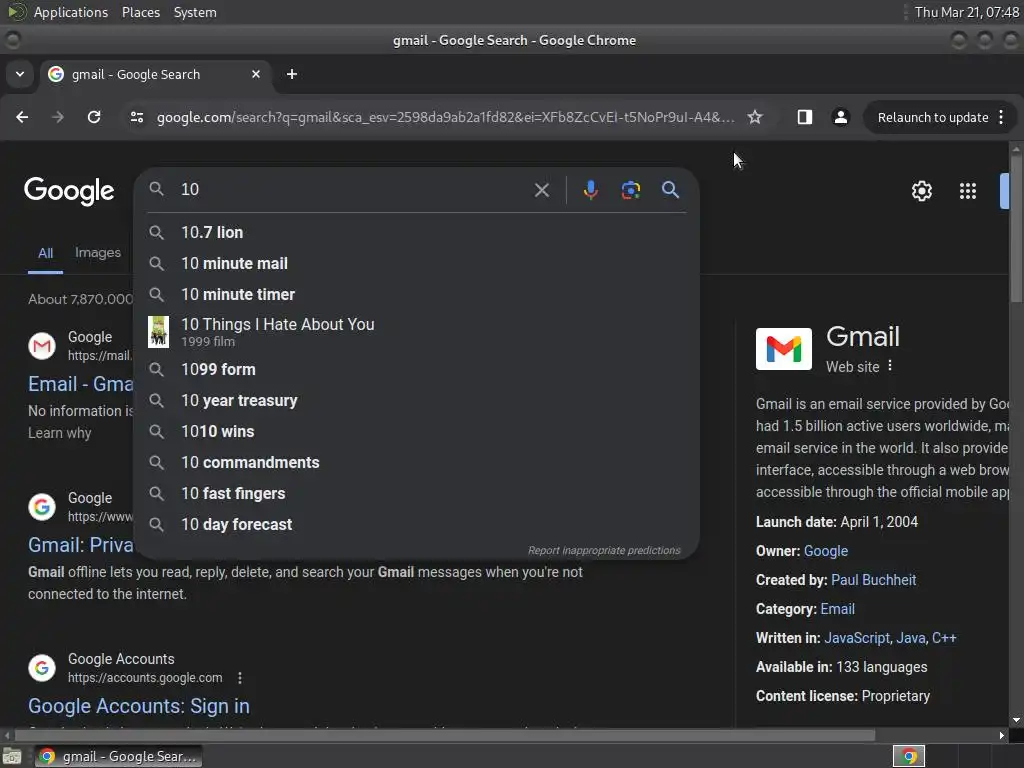Clear search box with X icon
This screenshot has width=1024, height=768.
tap(541, 190)
